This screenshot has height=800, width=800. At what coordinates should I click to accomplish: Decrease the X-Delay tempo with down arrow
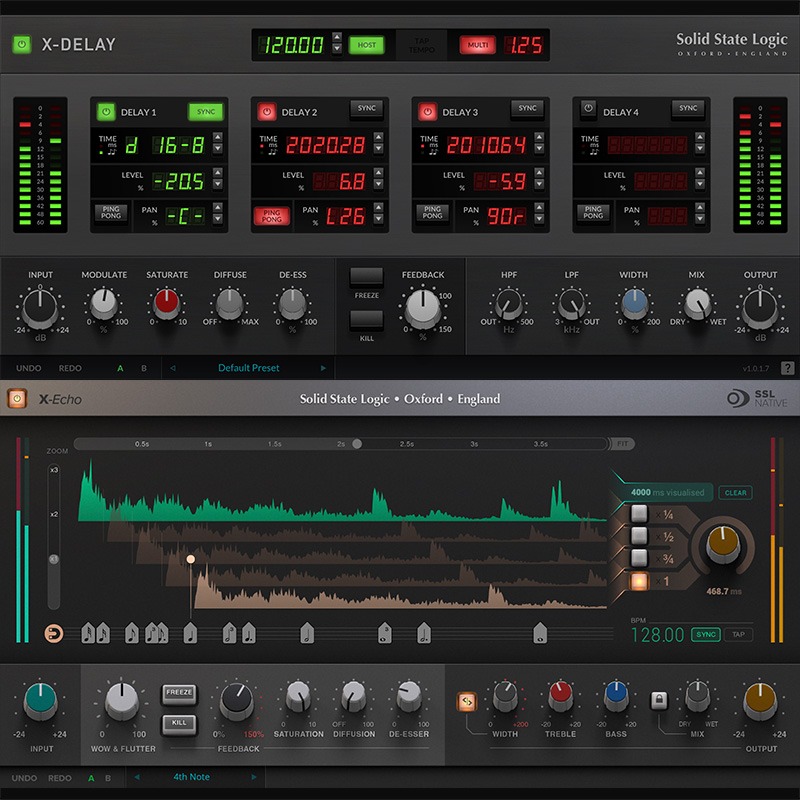[337, 49]
